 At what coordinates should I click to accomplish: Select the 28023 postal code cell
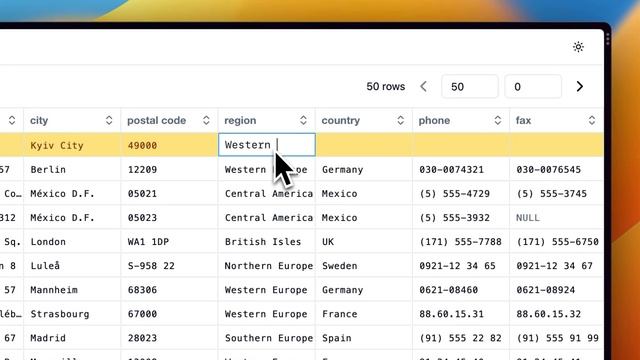click(169, 338)
